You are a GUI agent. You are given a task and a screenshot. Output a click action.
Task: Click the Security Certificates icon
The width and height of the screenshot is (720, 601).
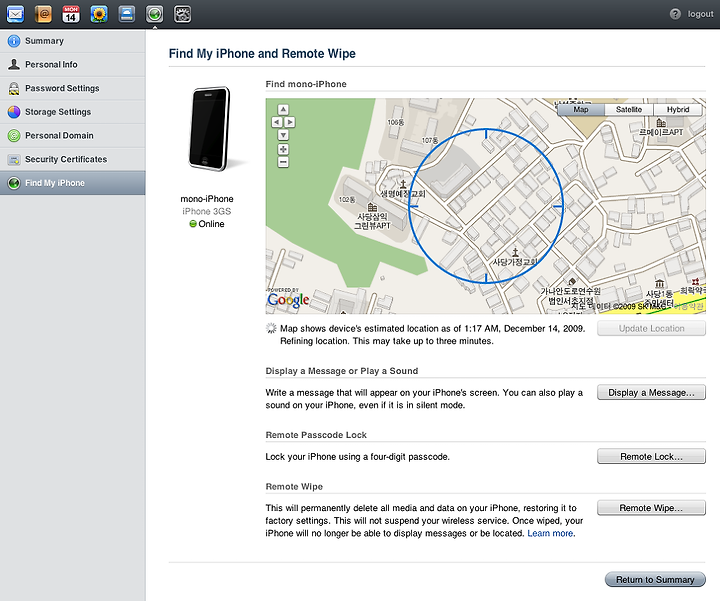pos(14,160)
